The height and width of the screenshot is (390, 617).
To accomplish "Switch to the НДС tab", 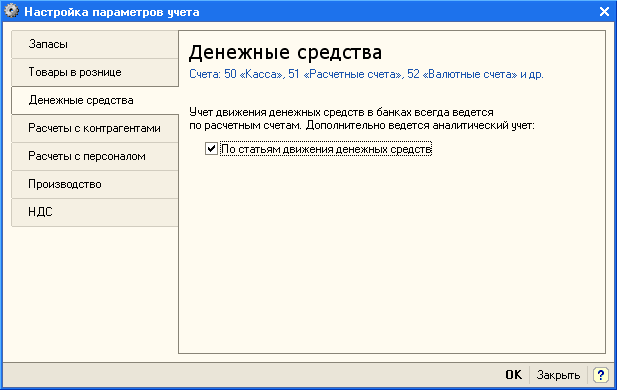I will (95, 212).
